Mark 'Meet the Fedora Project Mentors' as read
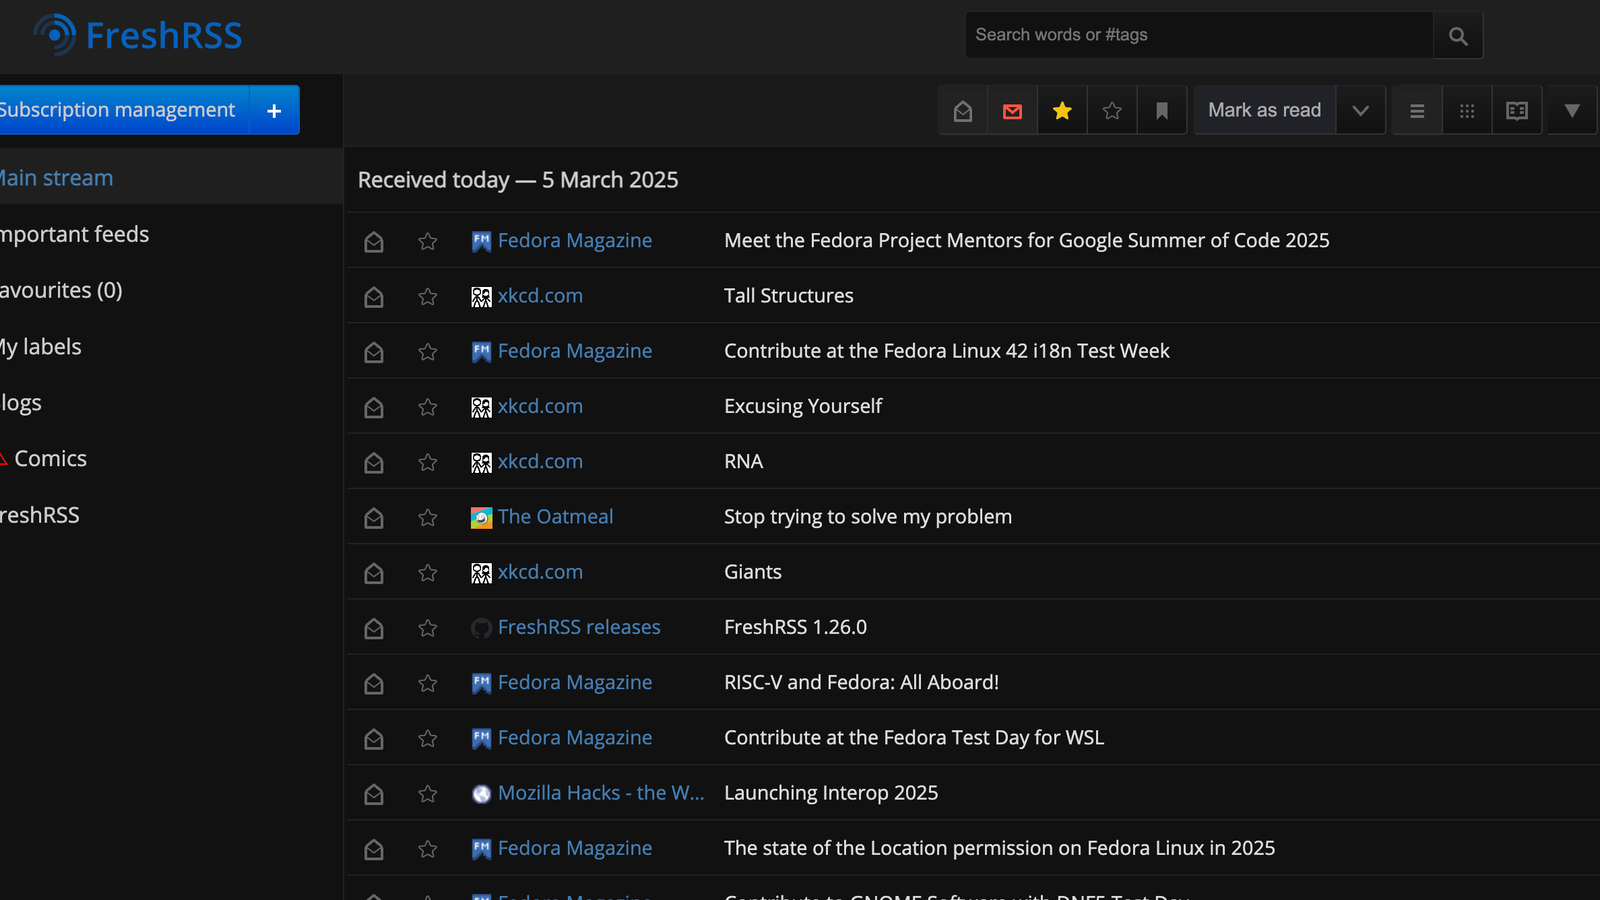This screenshot has height=900, width=1600. point(374,242)
